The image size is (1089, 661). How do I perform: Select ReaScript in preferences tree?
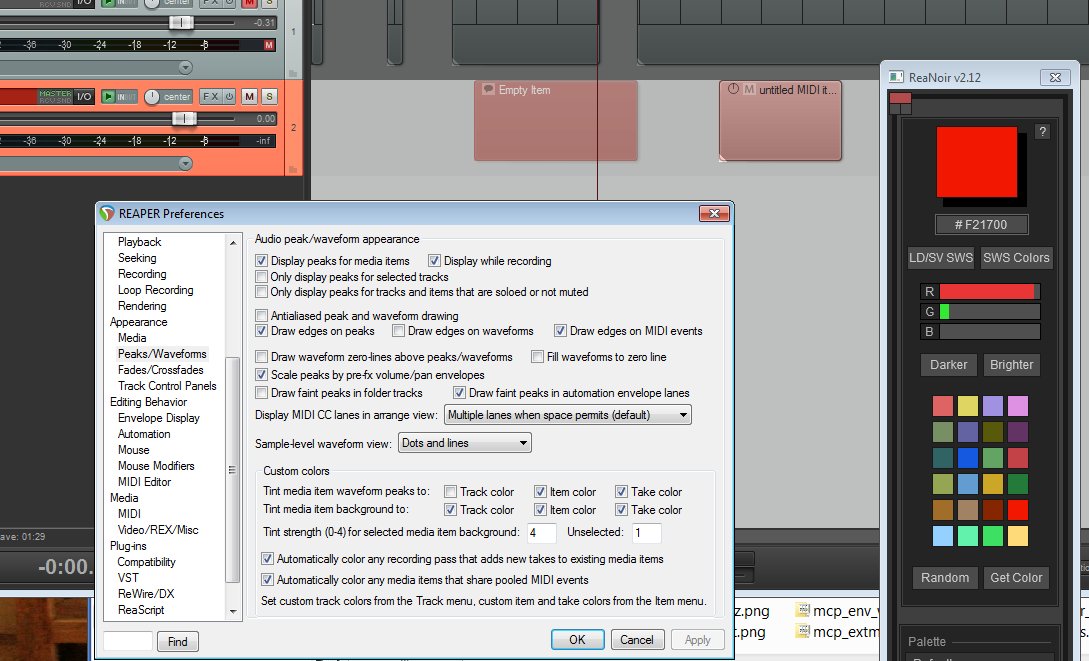tap(141, 610)
